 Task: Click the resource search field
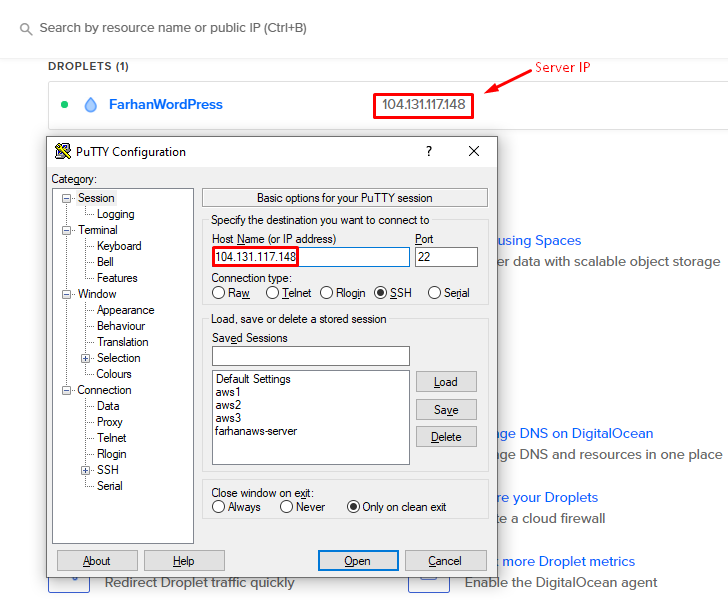(x=173, y=28)
